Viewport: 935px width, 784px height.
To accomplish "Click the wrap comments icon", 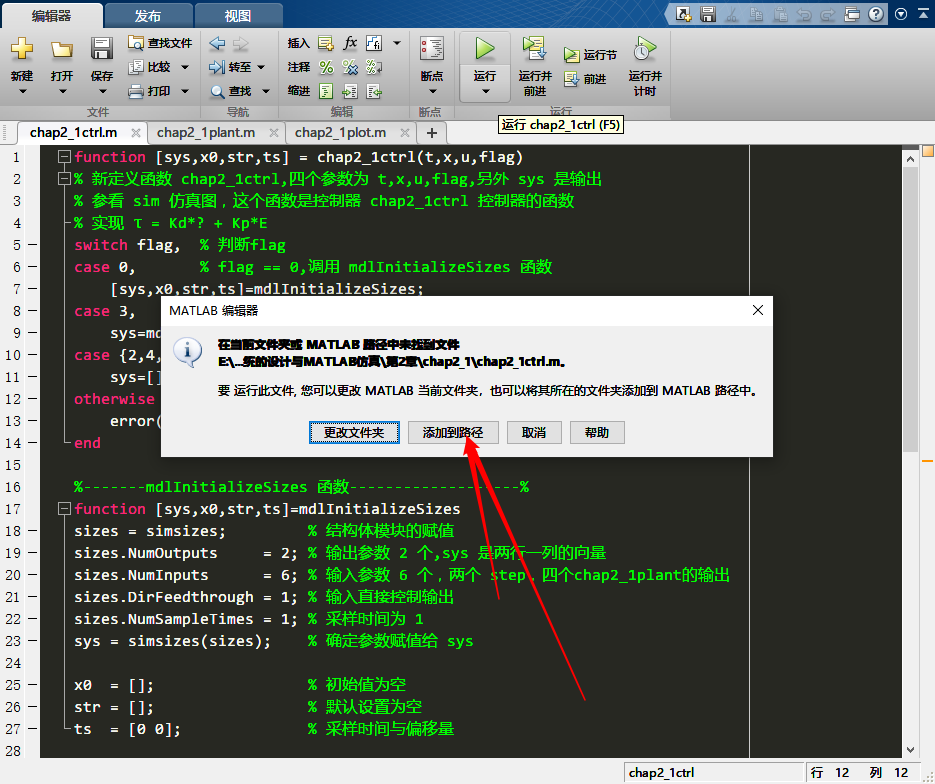I will [x=374, y=67].
